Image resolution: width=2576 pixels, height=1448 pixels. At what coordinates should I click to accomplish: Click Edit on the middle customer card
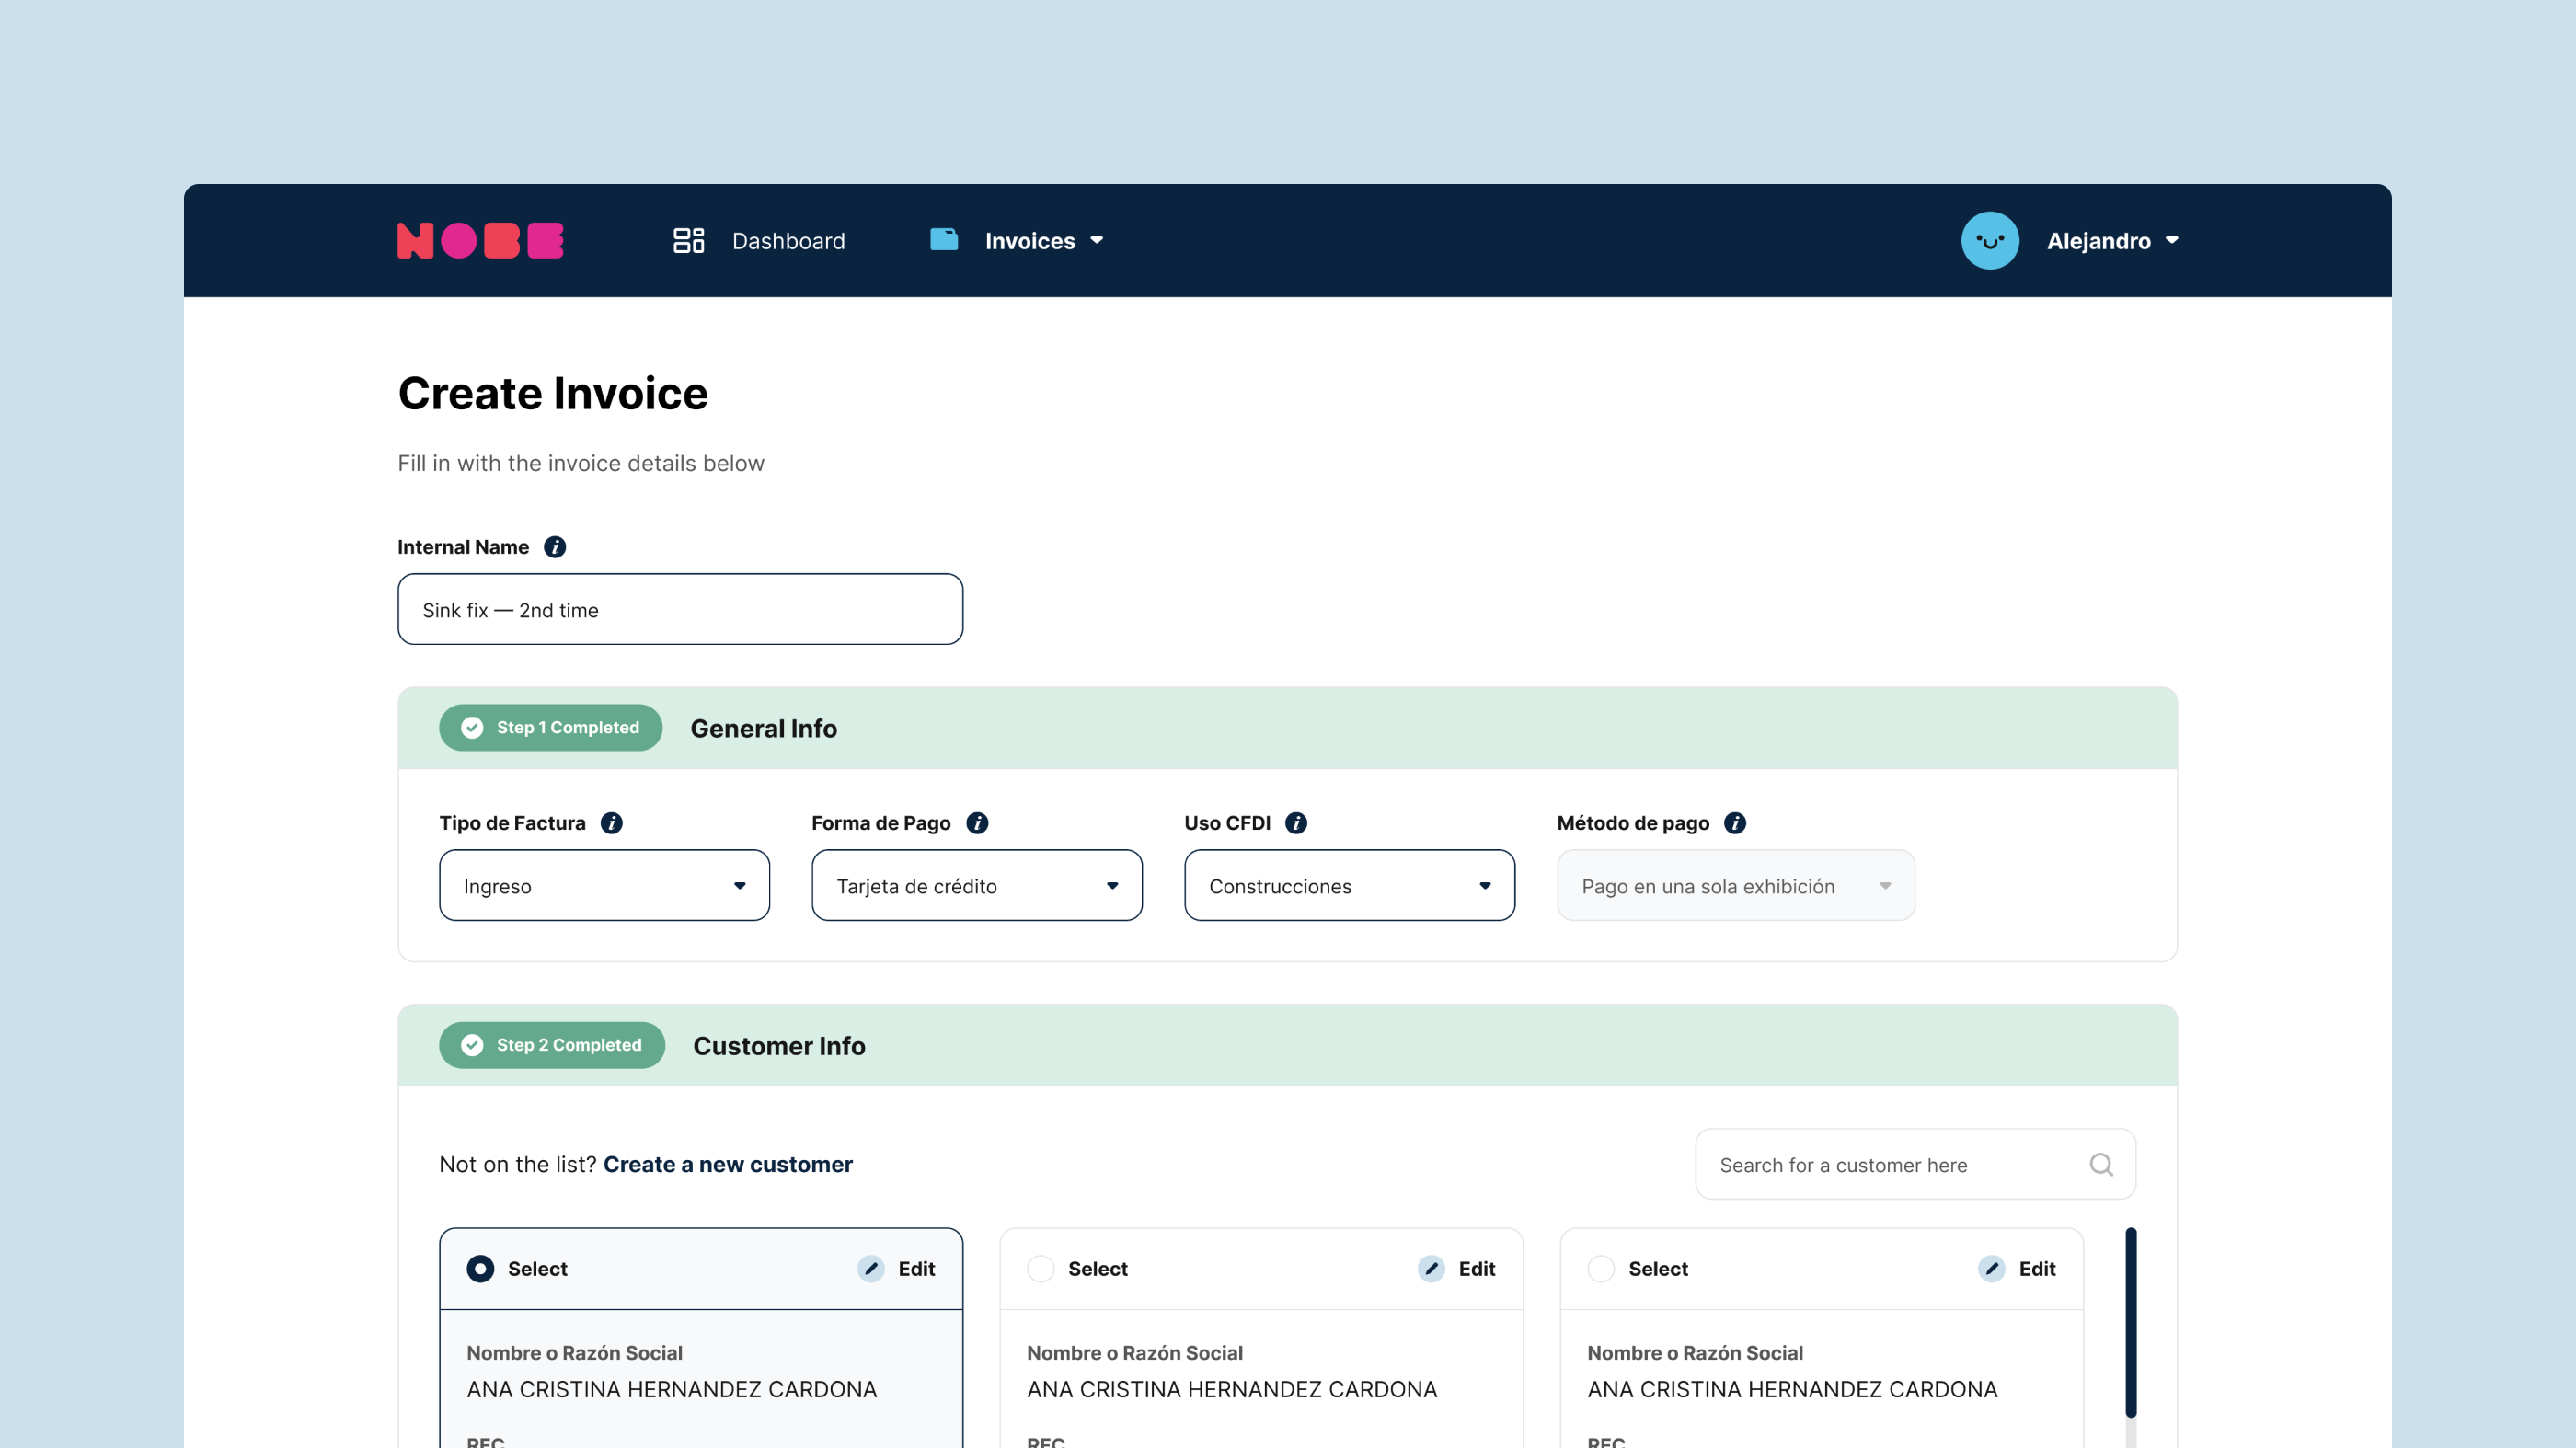pyautogui.click(x=1477, y=1269)
